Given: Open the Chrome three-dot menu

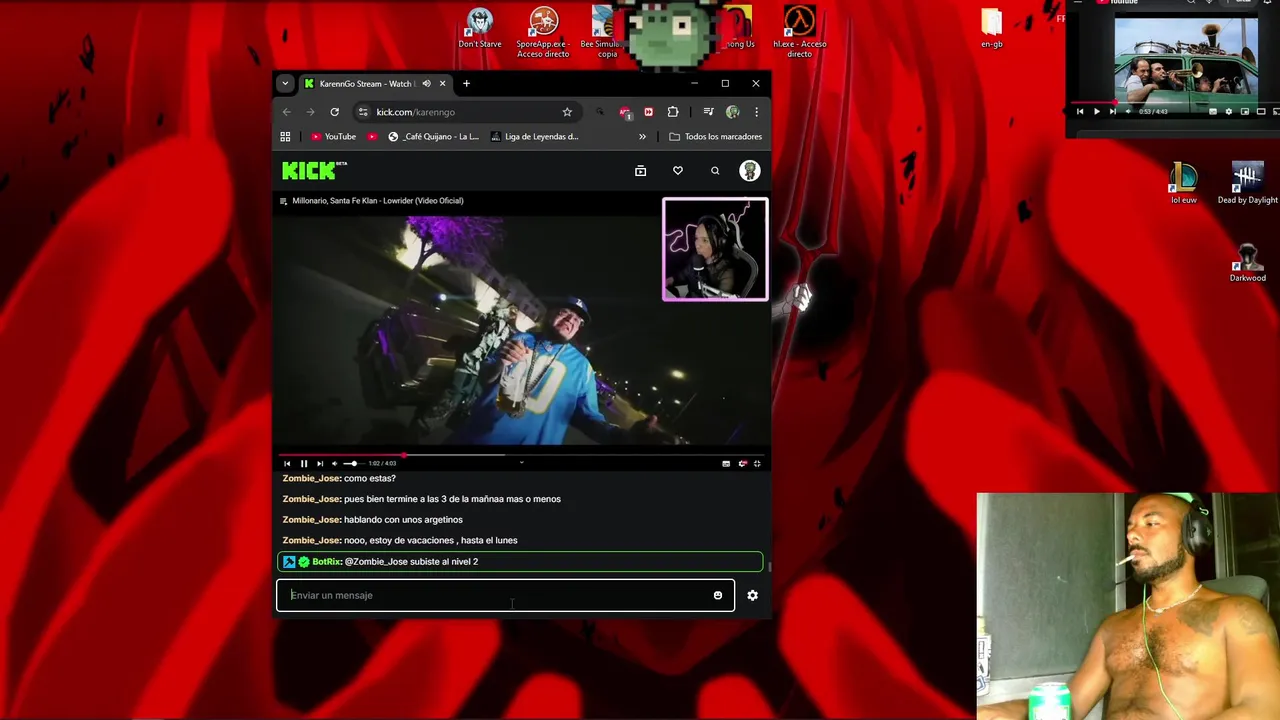Looking at the screenshot, I should click(x=756, y=112).
